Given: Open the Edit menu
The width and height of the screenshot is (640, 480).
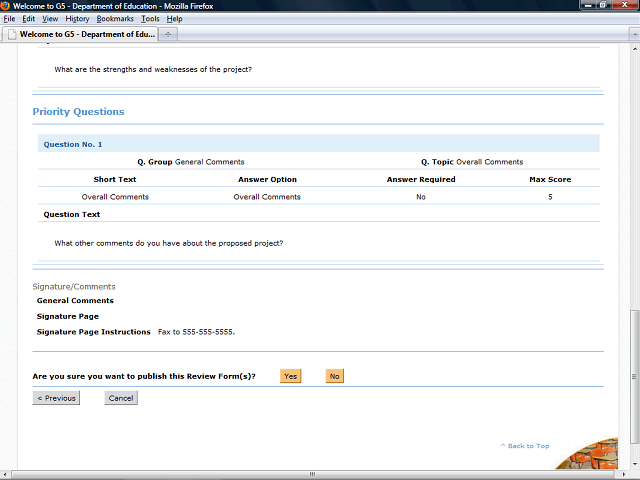Looking at the screenshot, I should coord(29,19).
